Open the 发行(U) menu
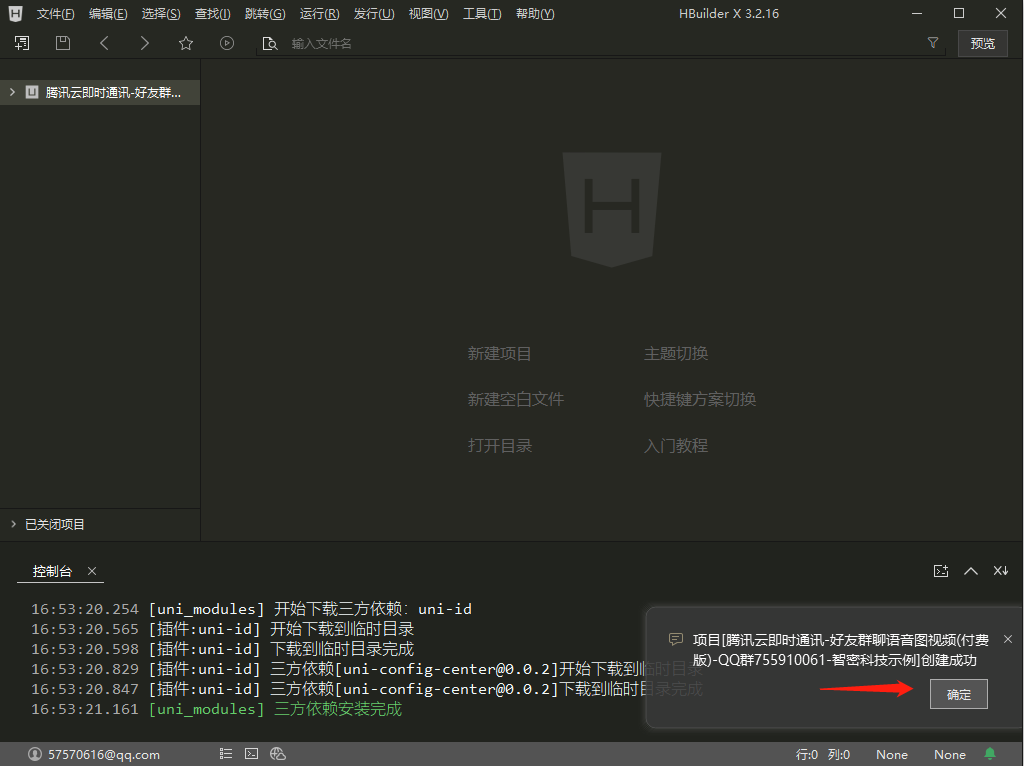This screenshot has height=766, width=1024. tap(374, 14)
